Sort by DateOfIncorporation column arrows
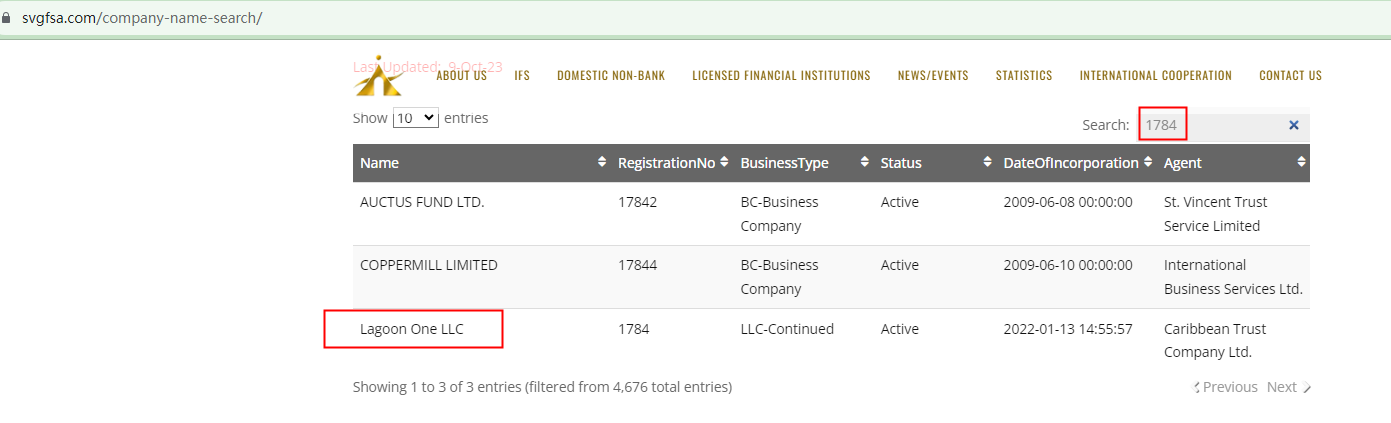 (1148, 162)
